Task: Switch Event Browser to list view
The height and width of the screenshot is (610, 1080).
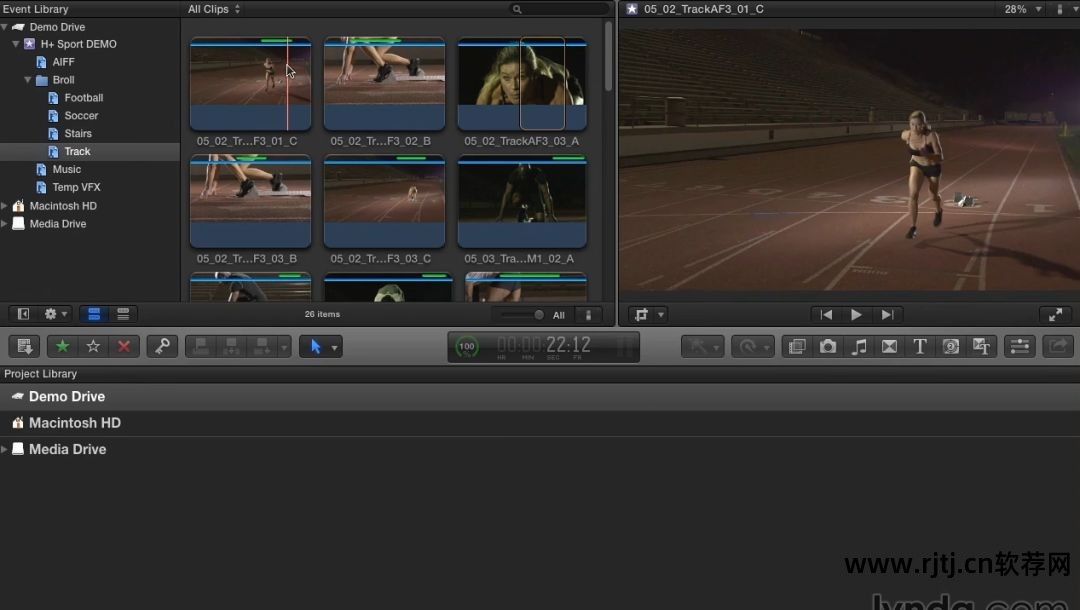Action: point(123,314)
